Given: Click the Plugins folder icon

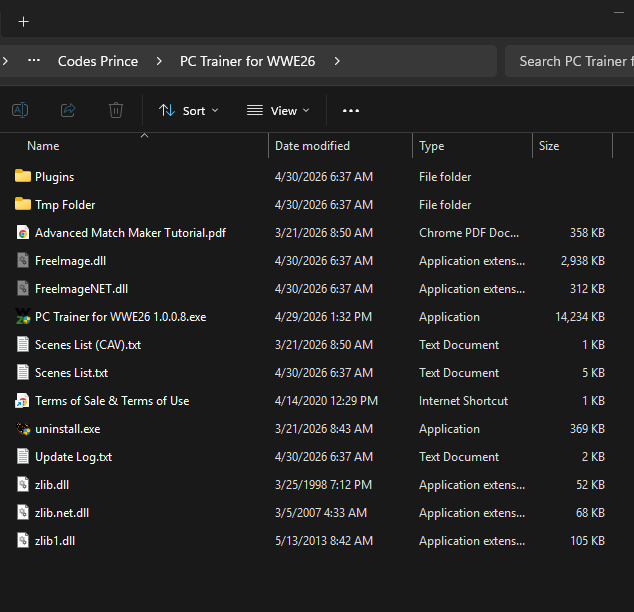Looking at the screenshot, I should (23, 176).
